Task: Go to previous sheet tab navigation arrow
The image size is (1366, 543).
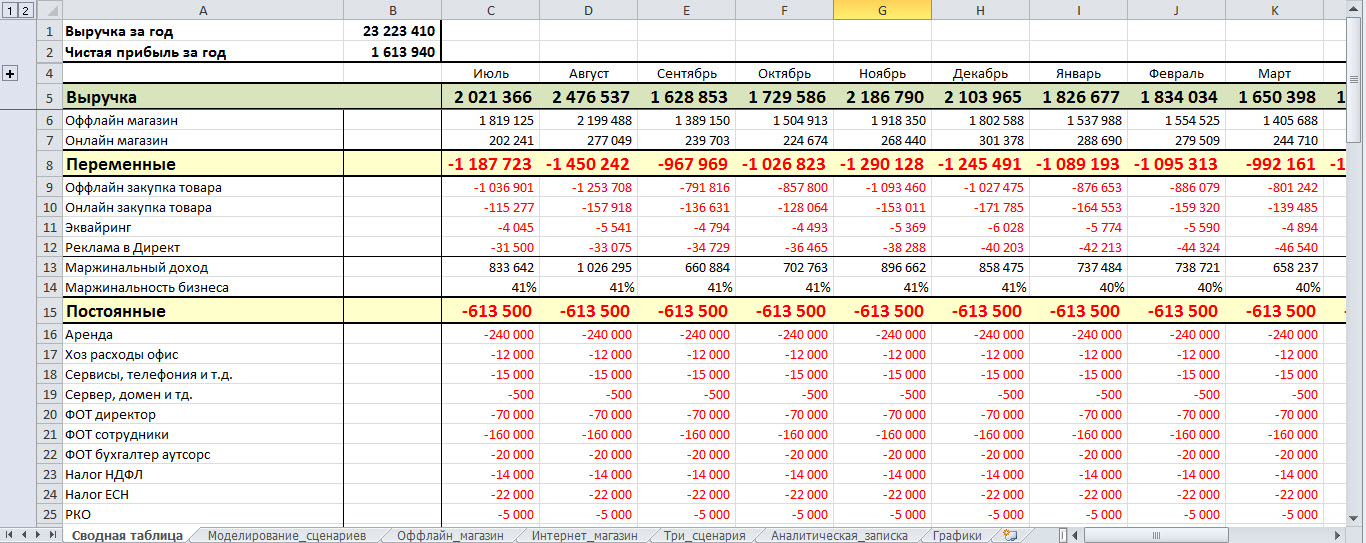Action: pos(24,535)
